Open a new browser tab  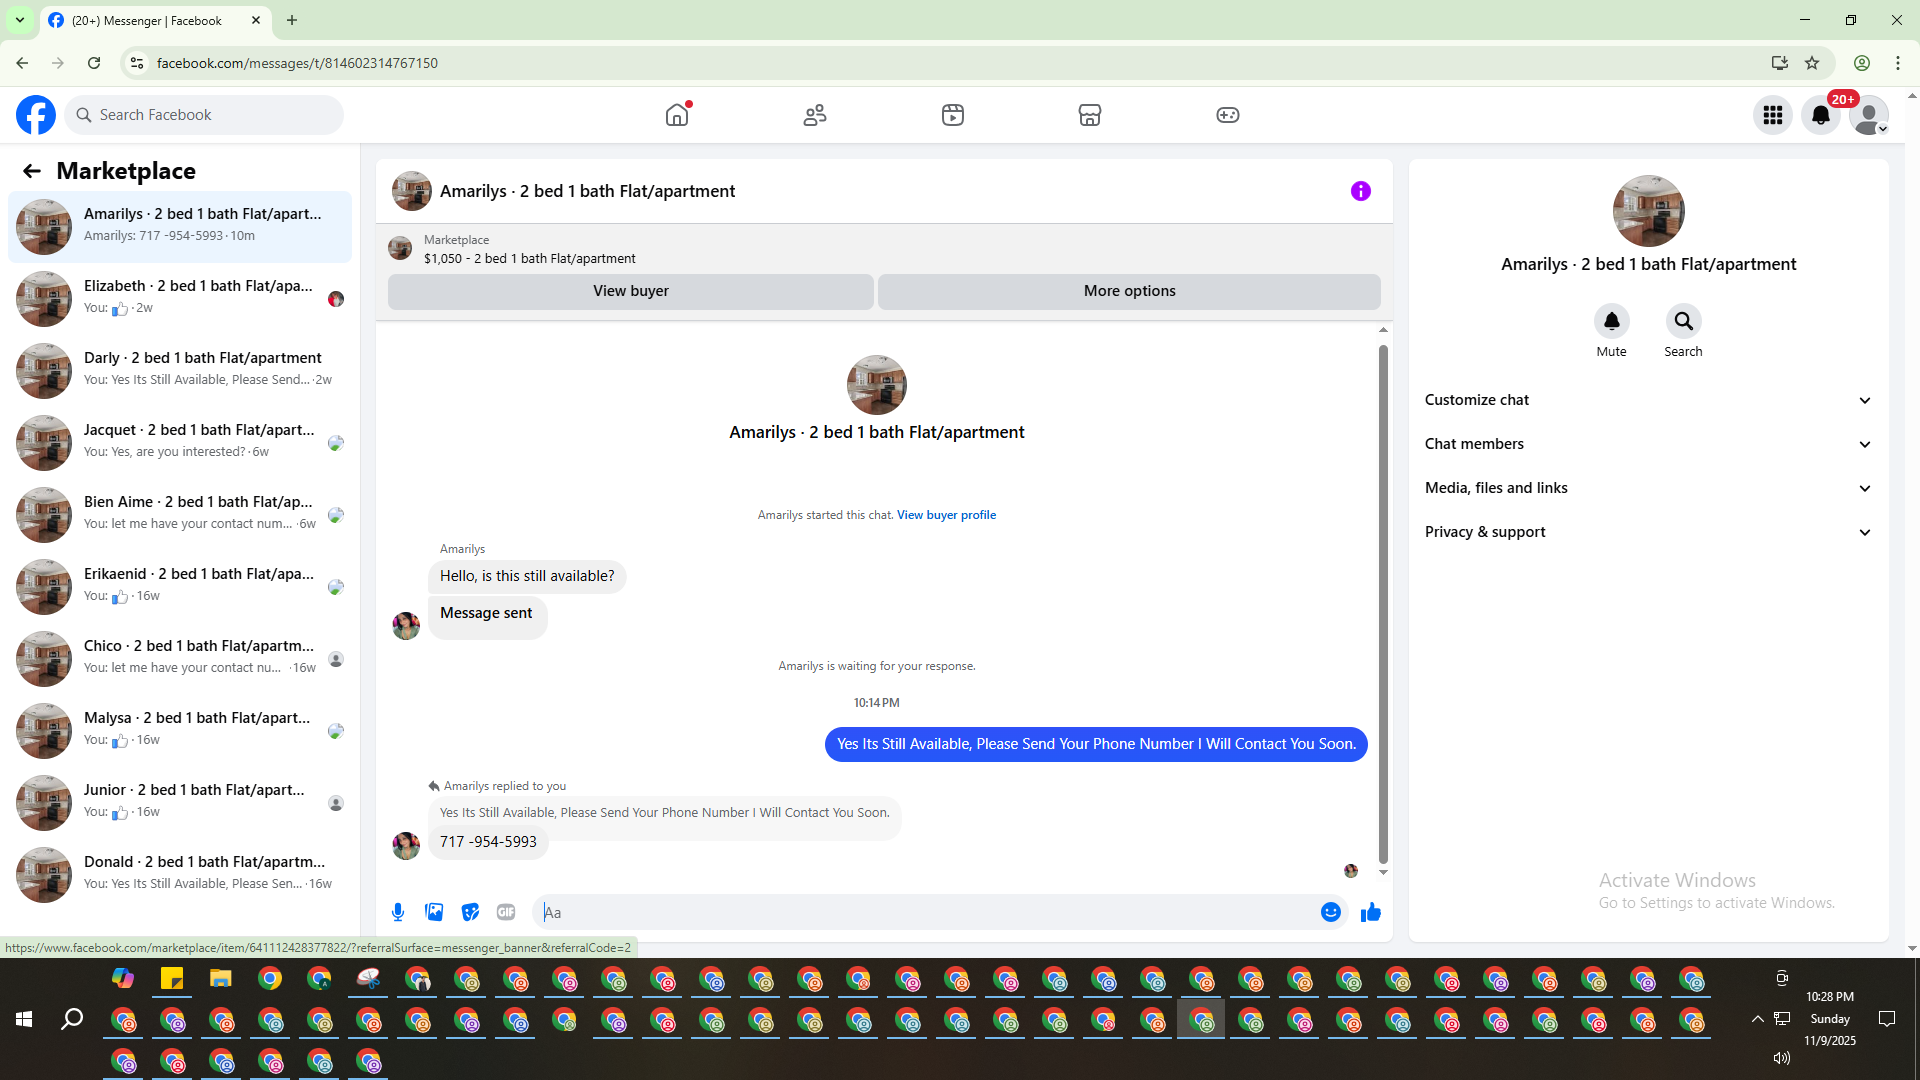pos(292,20)
